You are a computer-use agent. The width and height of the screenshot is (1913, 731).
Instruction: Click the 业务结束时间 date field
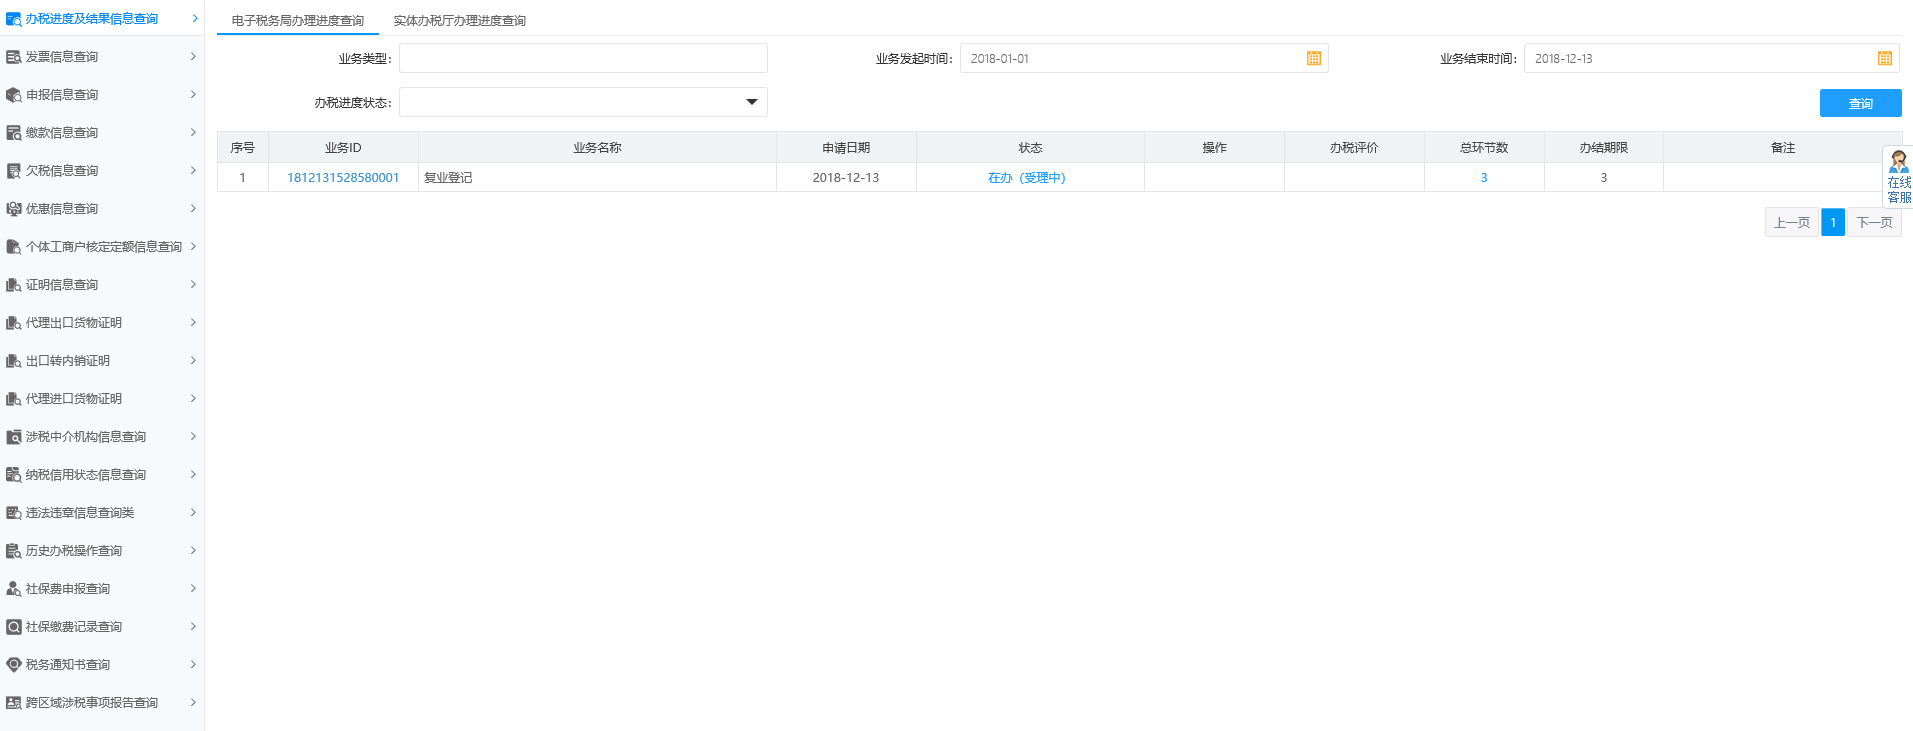[x=1712, y=58]
